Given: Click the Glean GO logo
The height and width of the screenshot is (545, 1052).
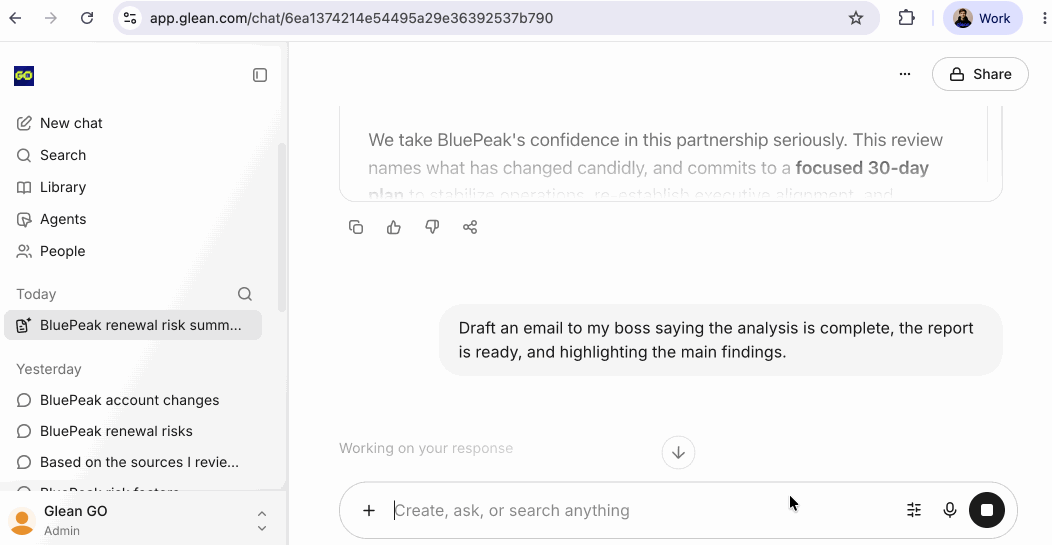Looking at the screenshot, I should pos(24,75).
